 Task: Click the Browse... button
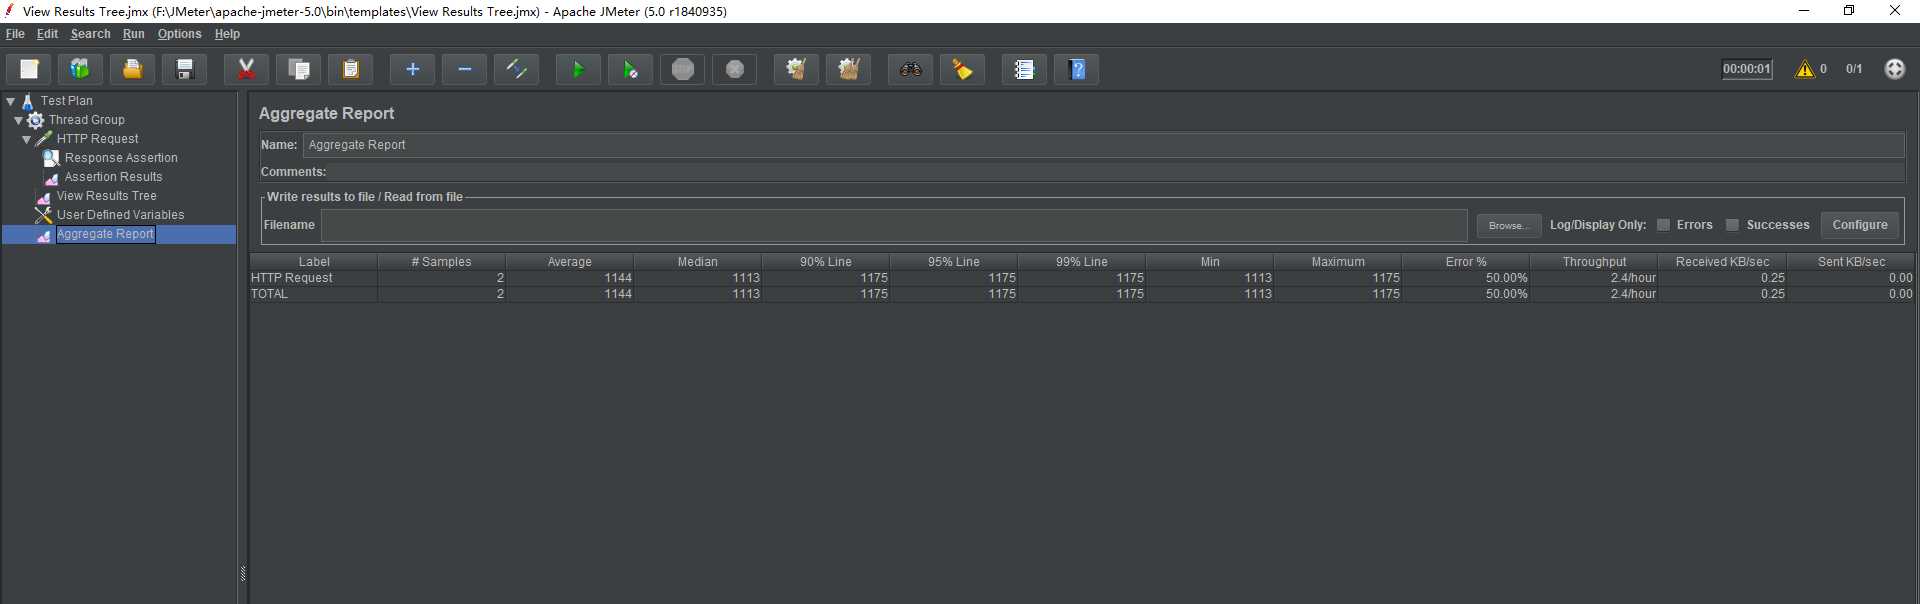click(x=1509, y=225)
